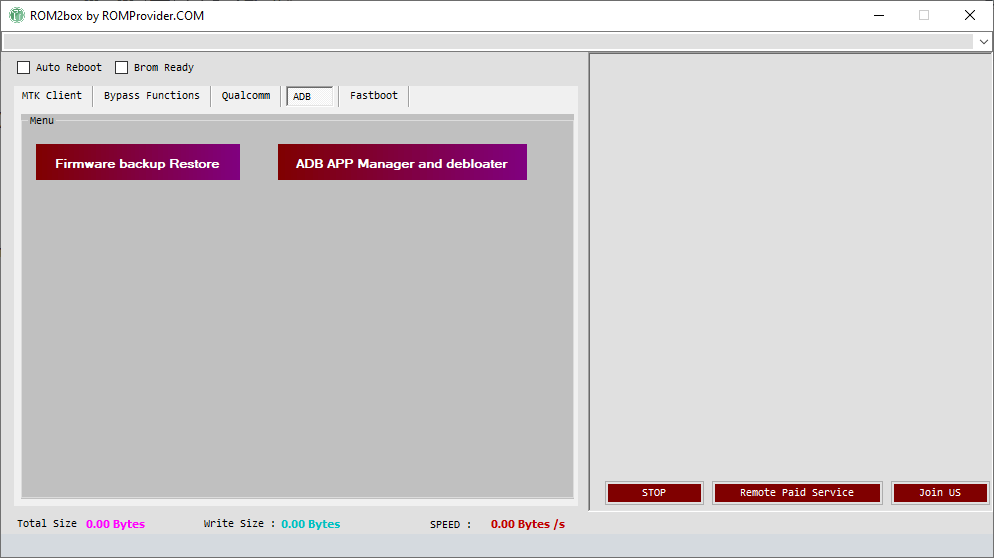Select the Qualcomm tab
The image size is (994, 558).
(x=246, y=96)
